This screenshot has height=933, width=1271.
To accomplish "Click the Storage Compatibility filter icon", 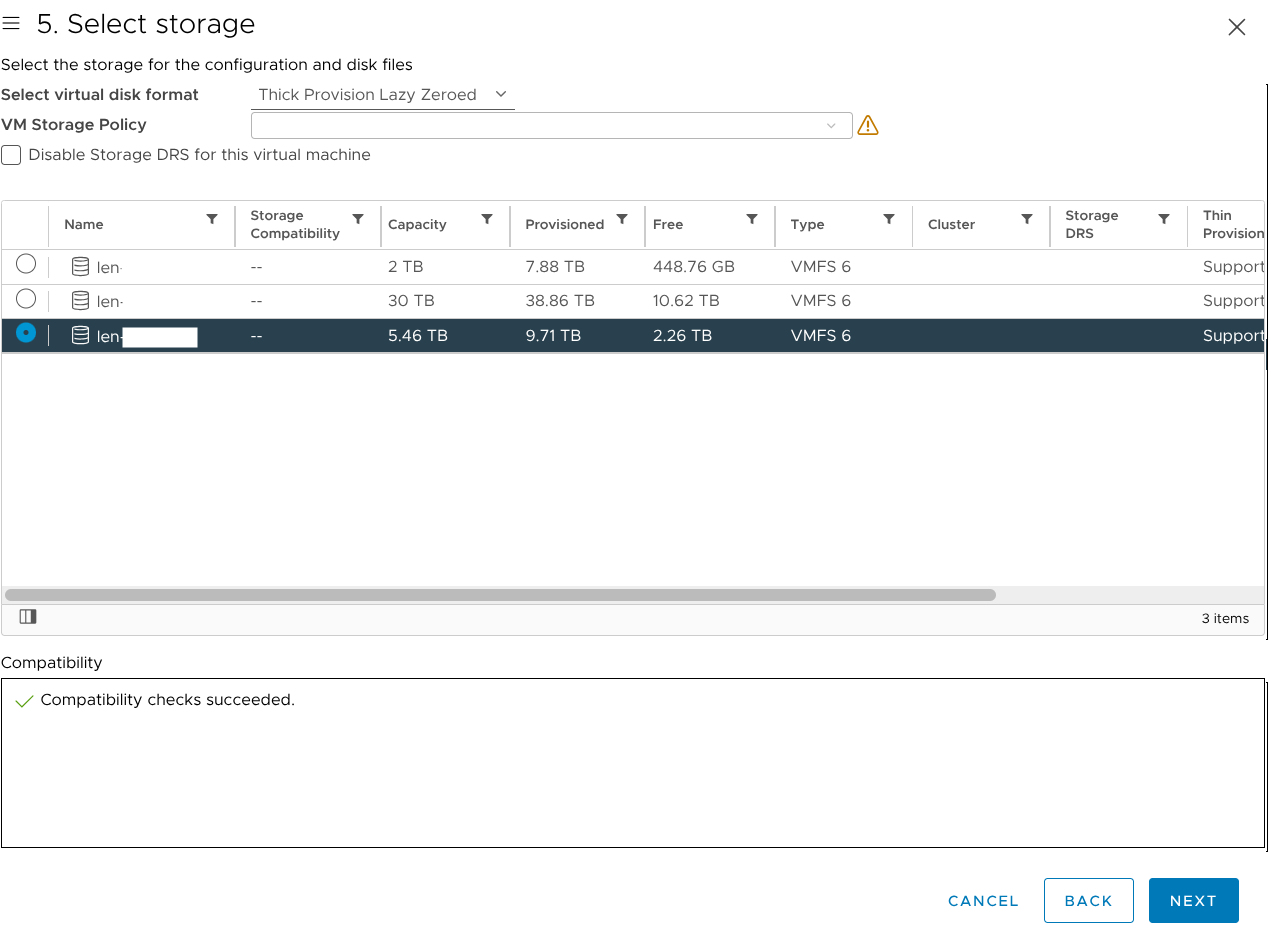I will point(358,219).
